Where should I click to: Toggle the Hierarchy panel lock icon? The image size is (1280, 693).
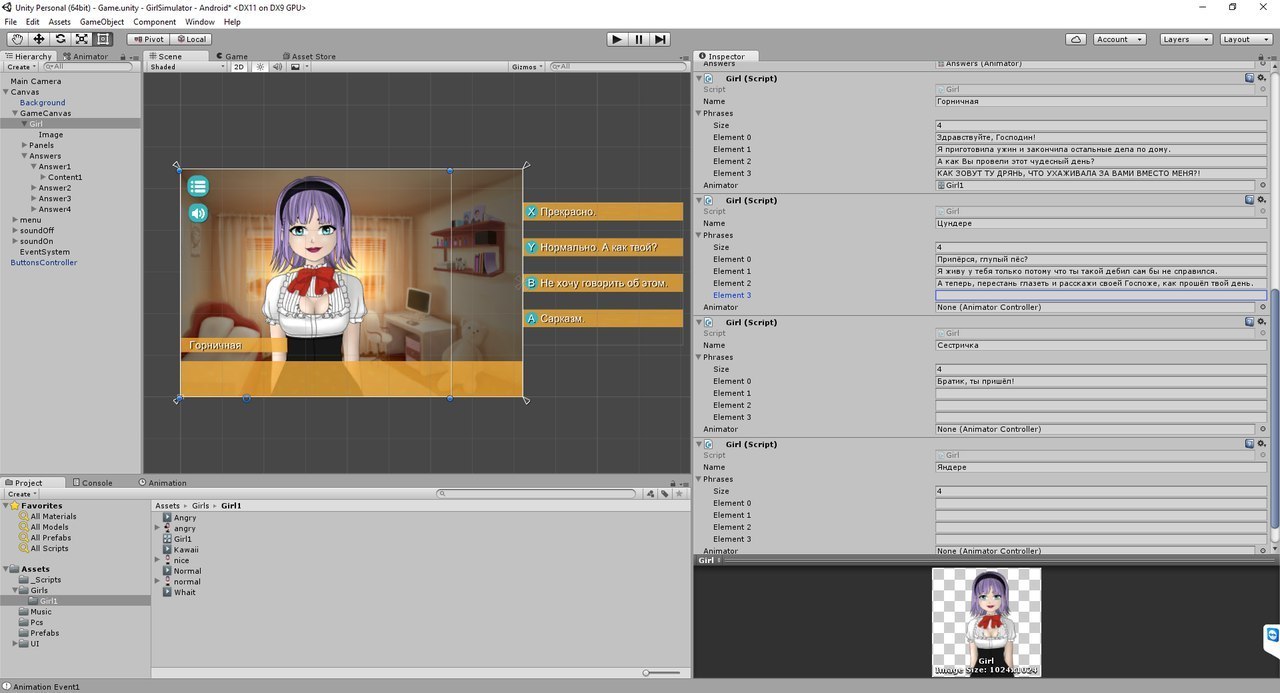click(x=125, y=56)
